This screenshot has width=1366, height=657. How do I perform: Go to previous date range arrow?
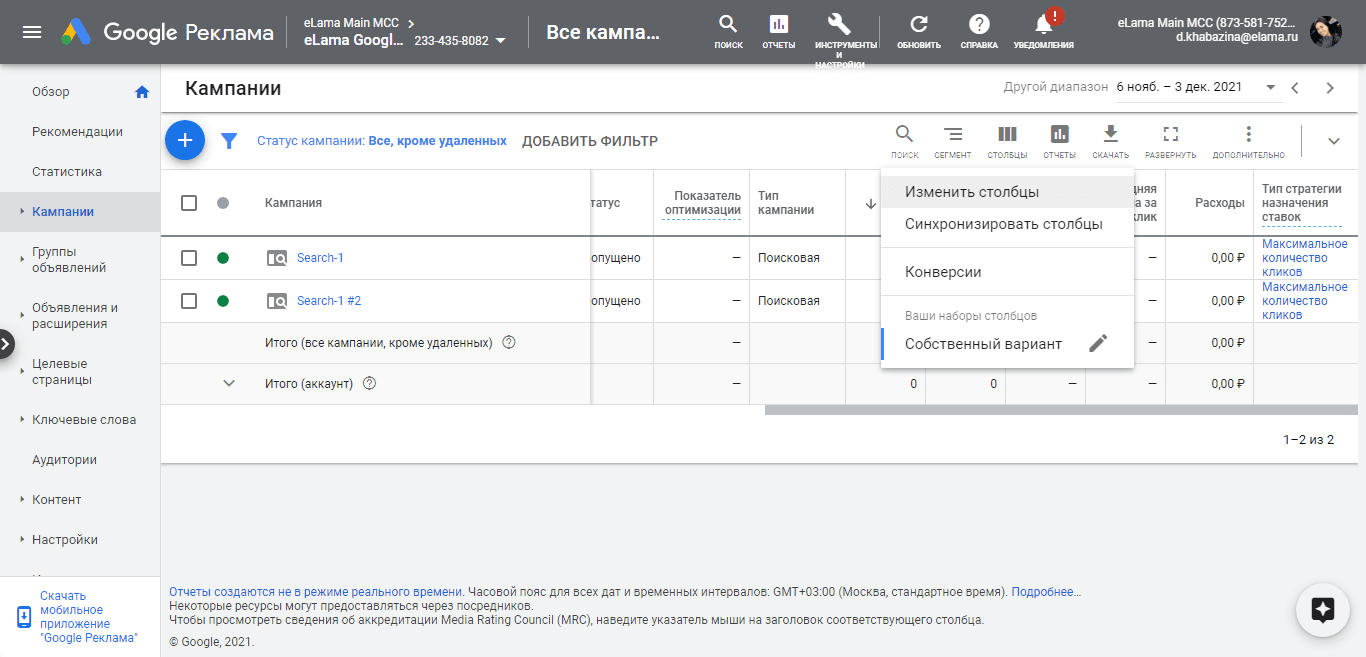pos(1295,88)
